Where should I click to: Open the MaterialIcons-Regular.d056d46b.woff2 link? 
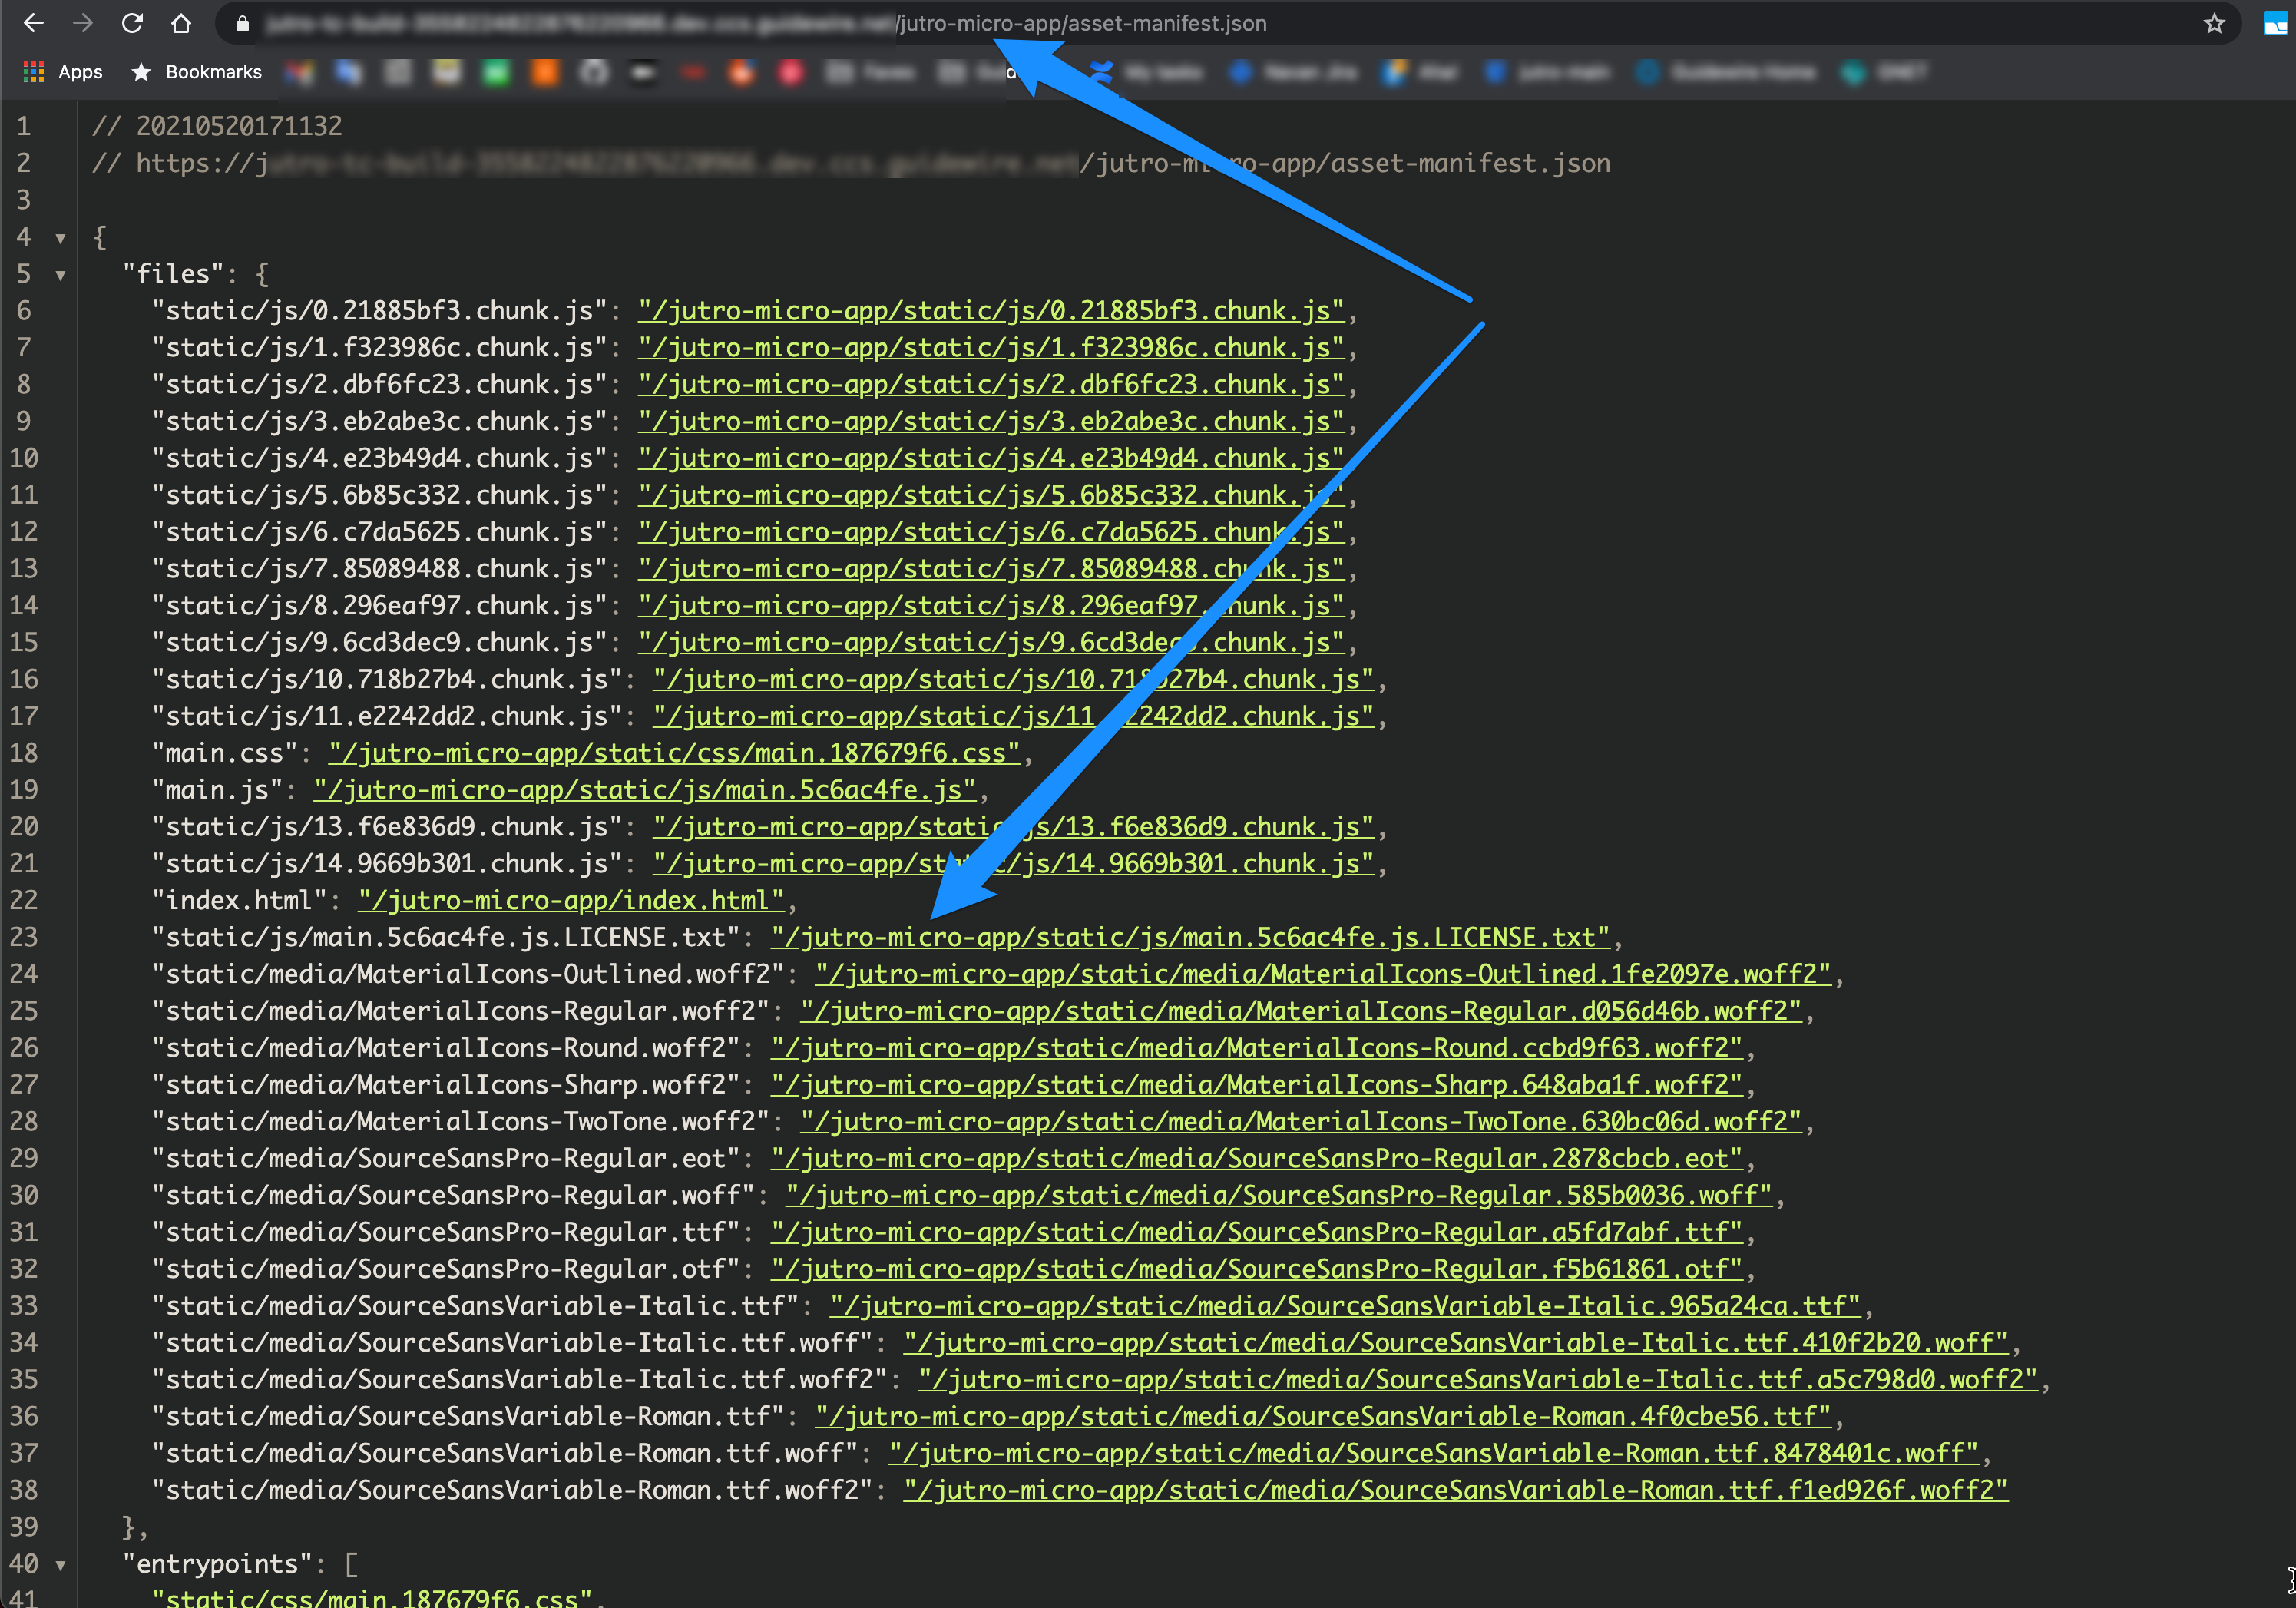1301,1011
